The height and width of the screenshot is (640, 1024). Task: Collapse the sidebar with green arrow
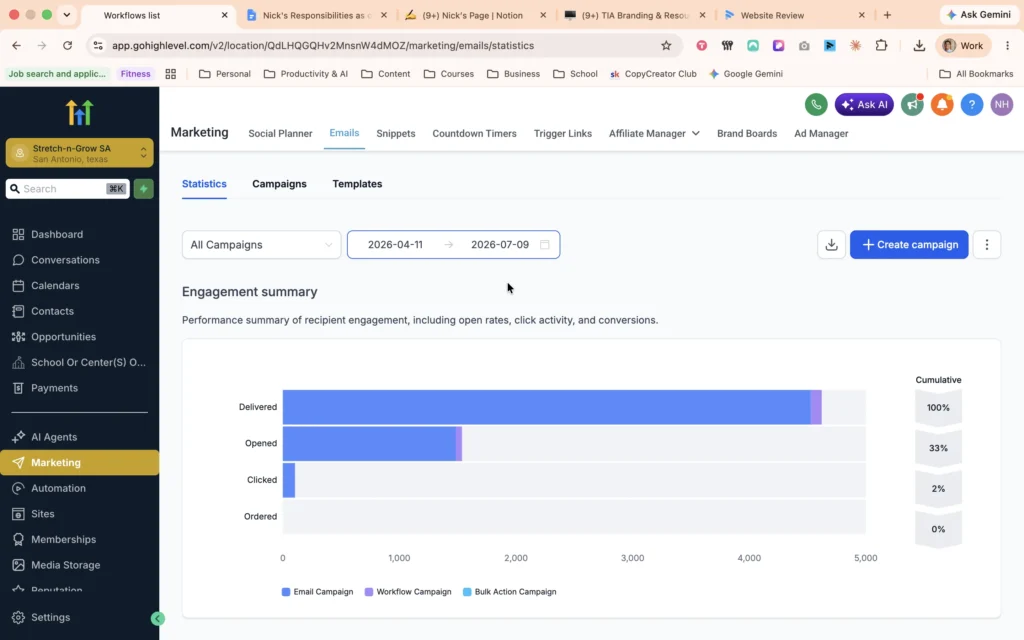(157, 618)
